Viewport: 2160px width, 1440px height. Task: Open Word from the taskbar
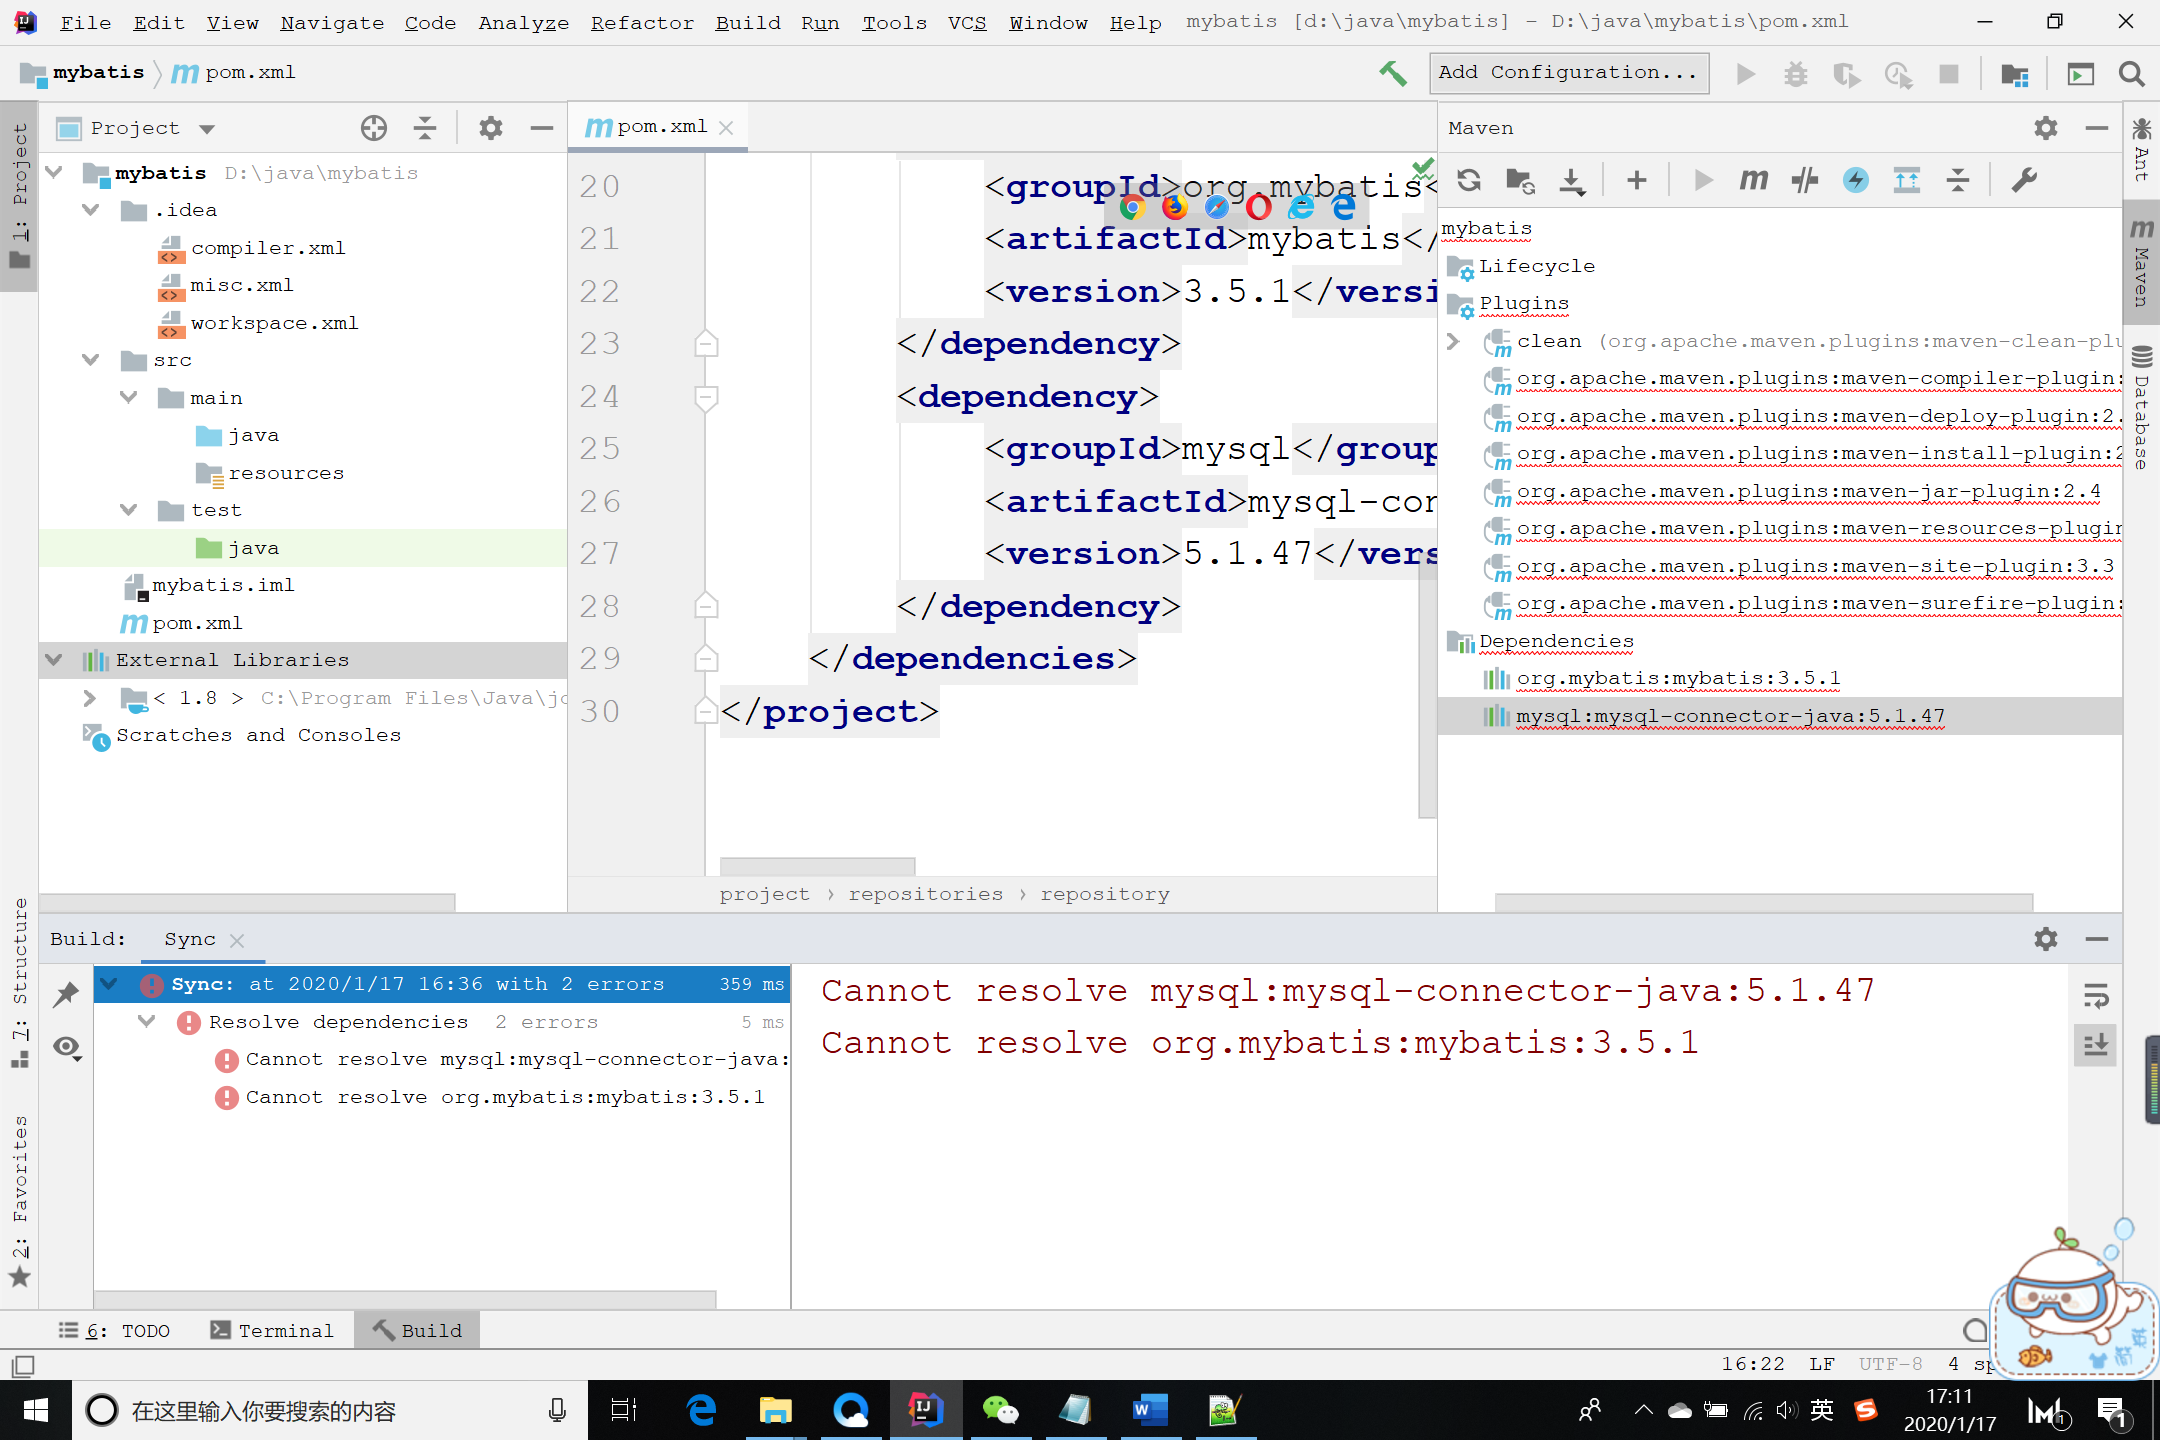(x=1150, y=1411)
